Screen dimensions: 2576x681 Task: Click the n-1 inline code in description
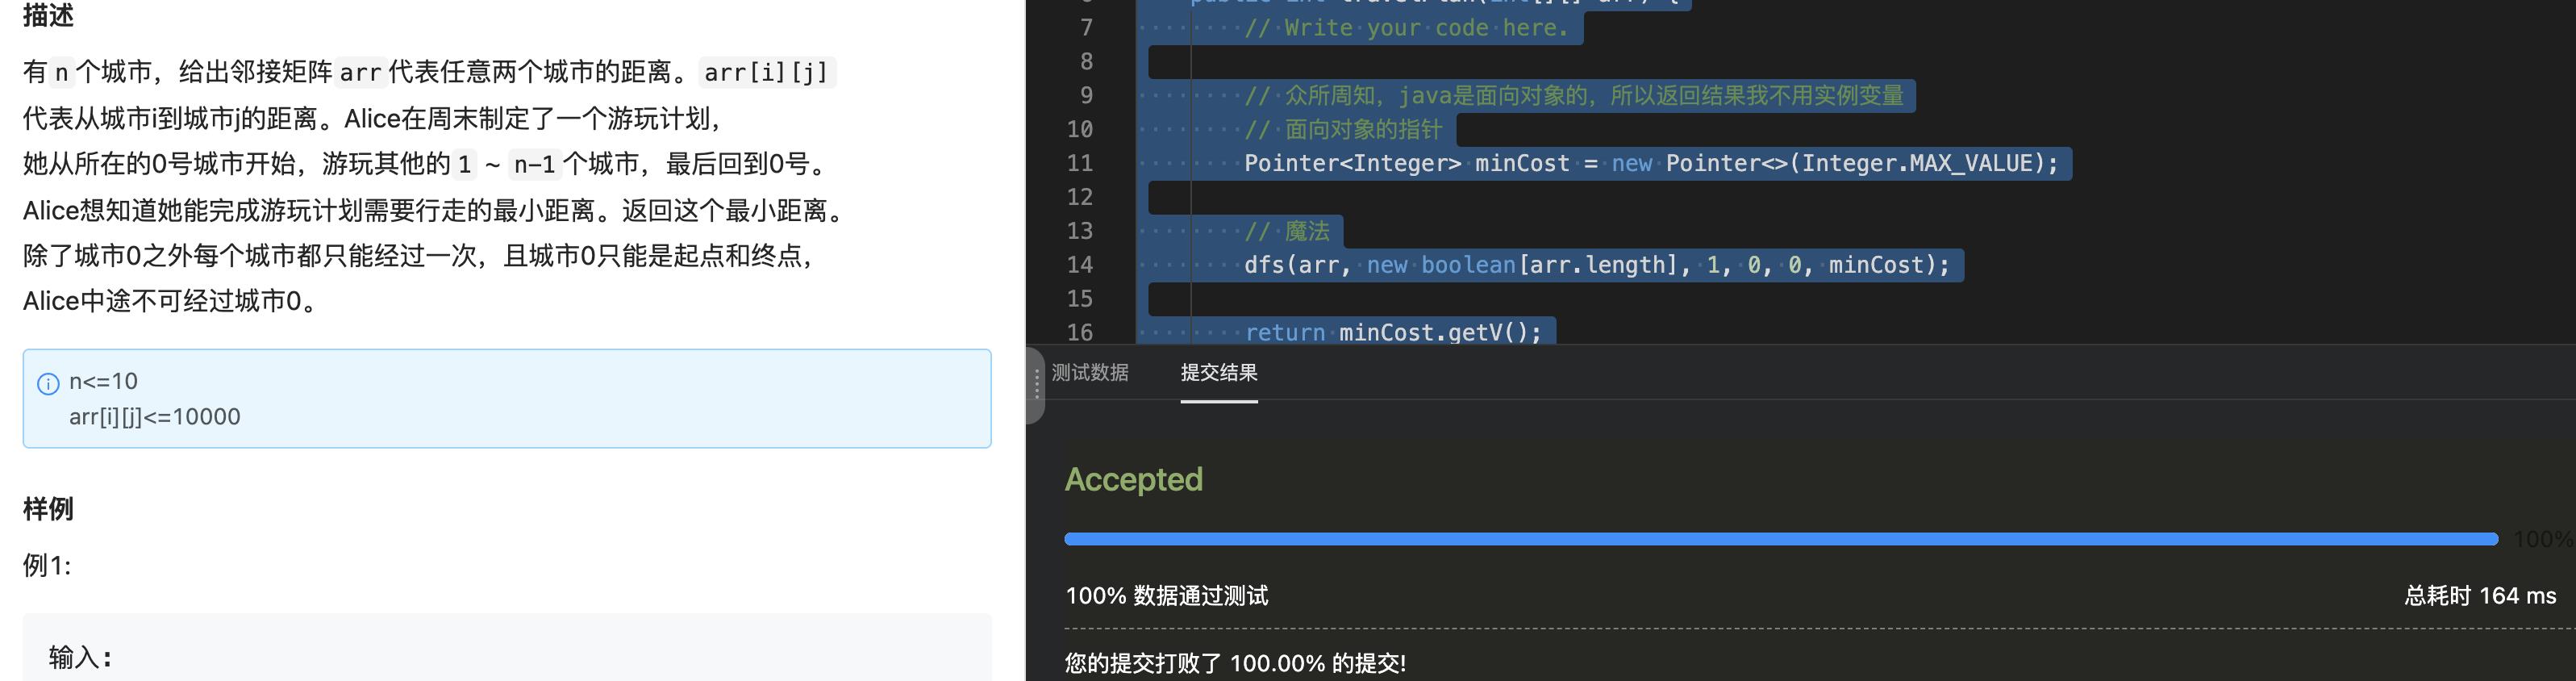tap(535, 165)
